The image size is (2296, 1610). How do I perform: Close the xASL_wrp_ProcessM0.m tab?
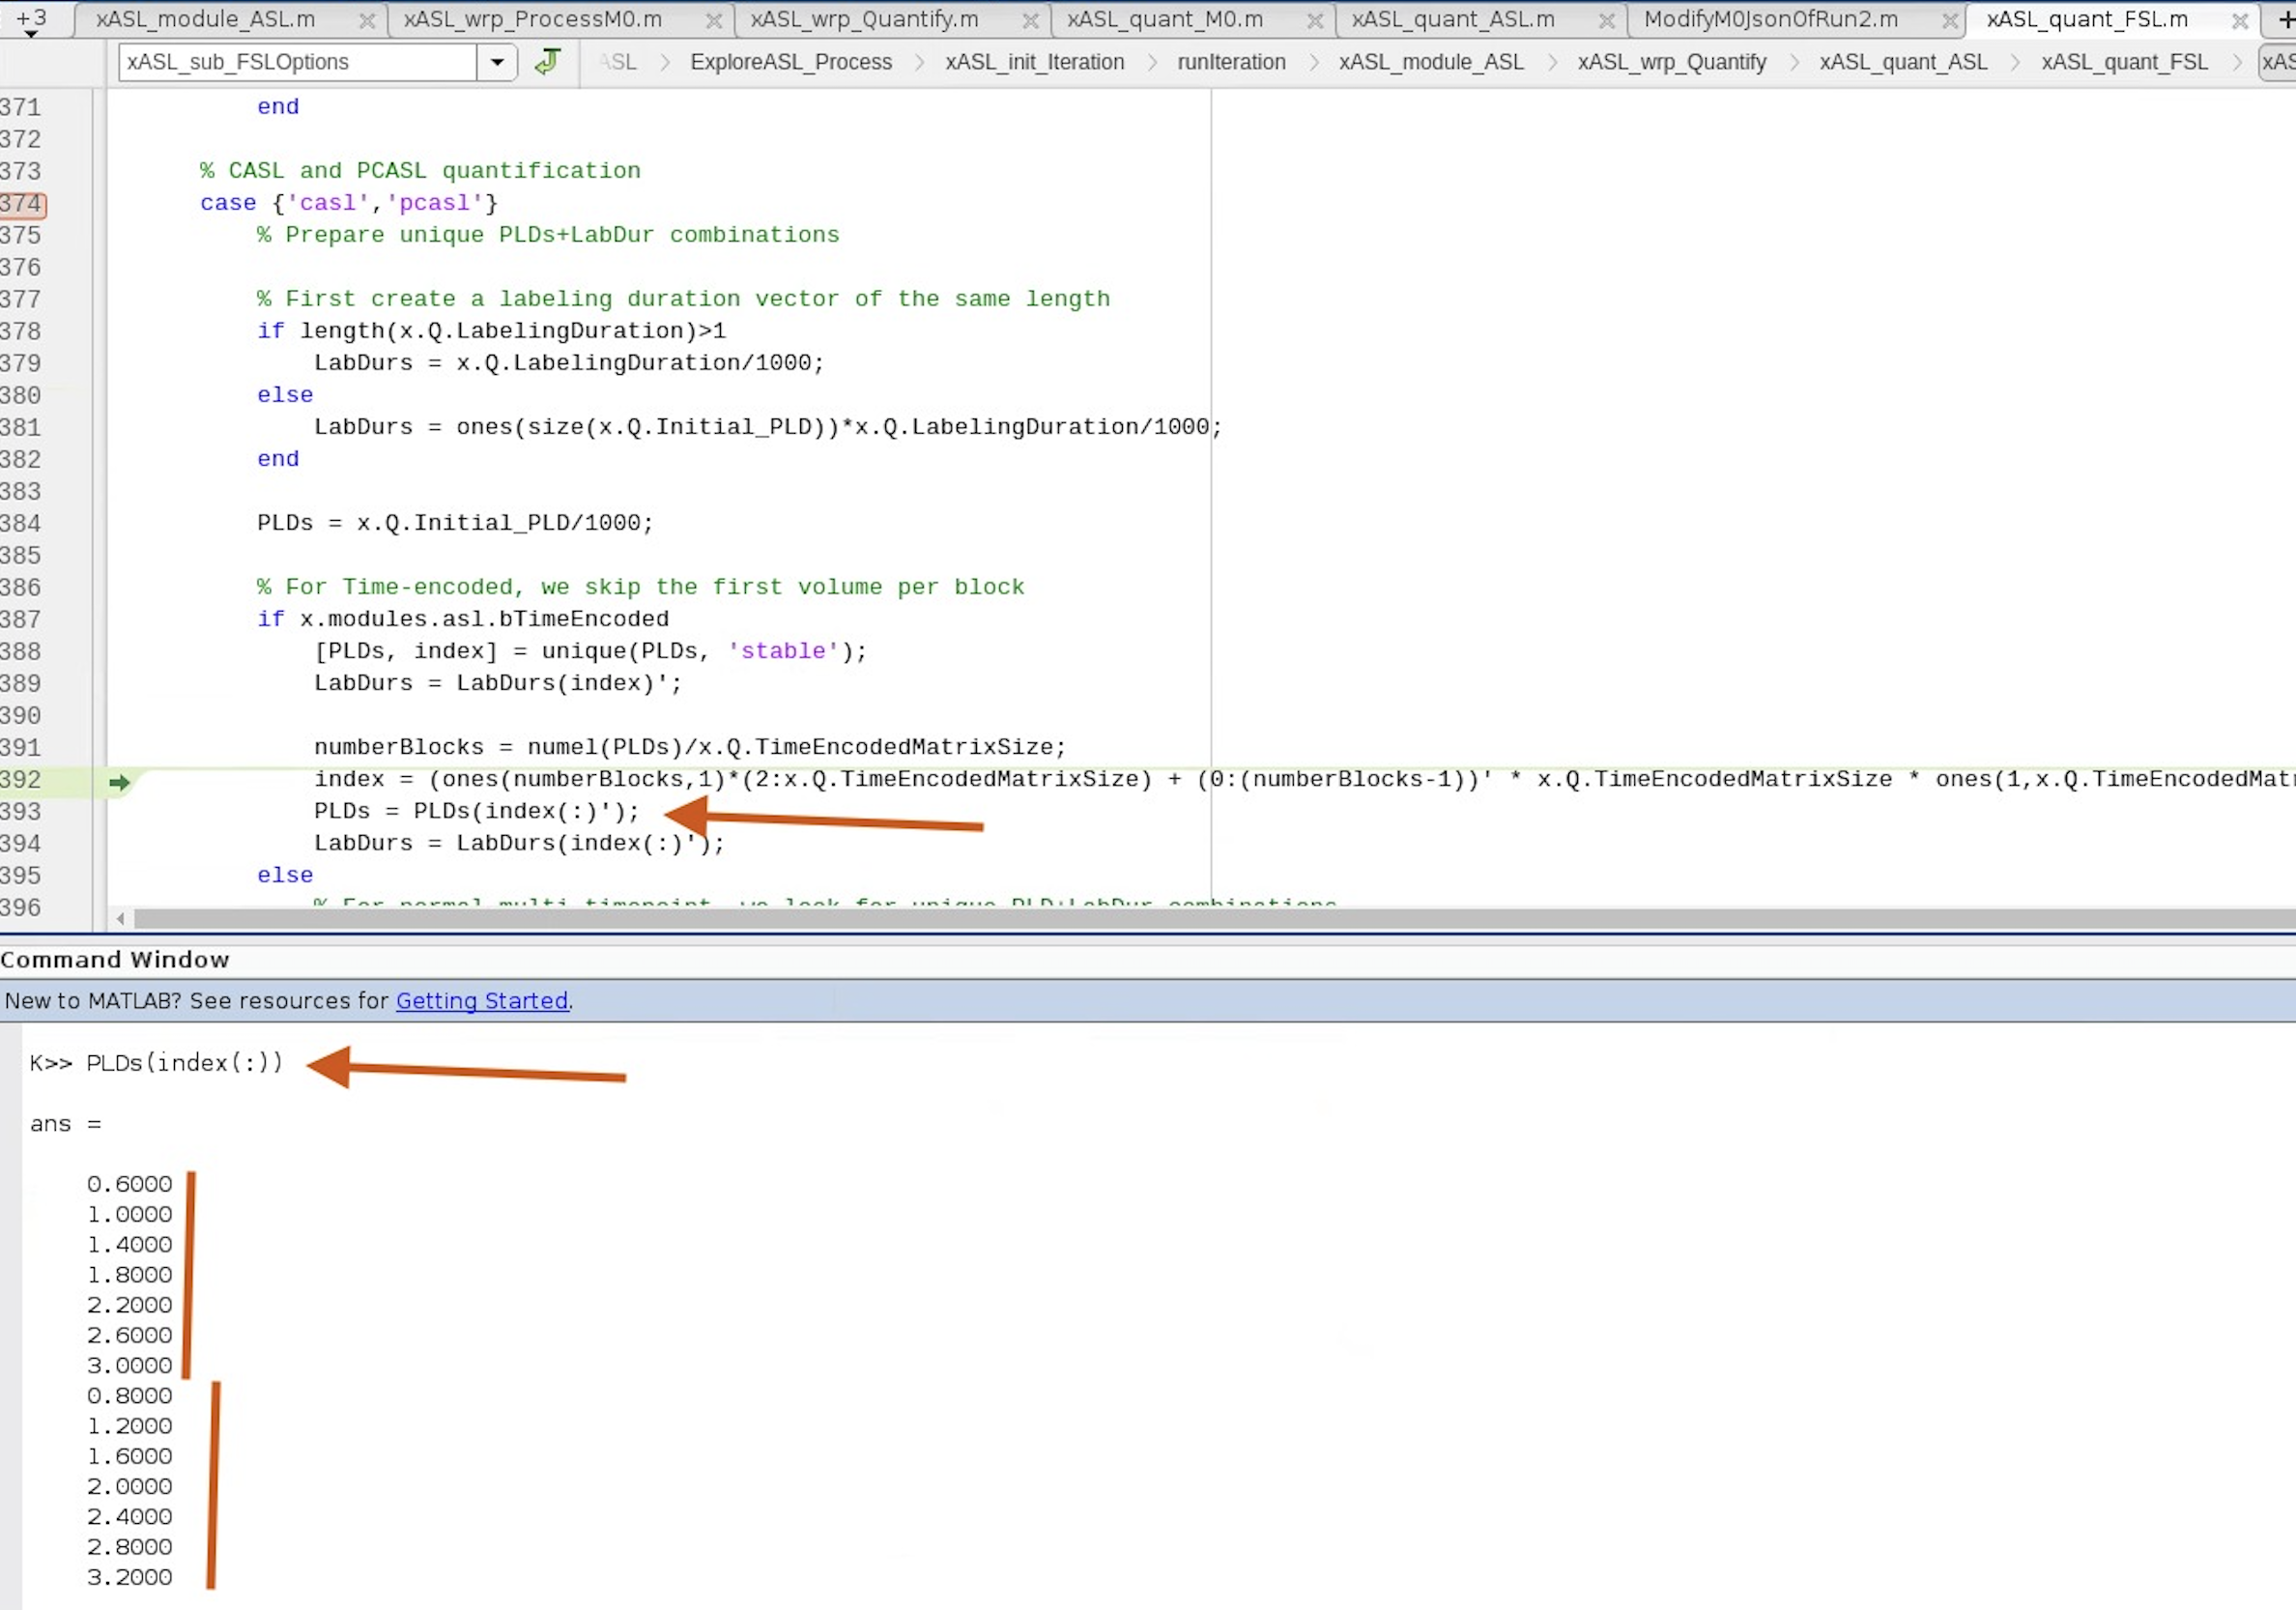click(x=714, y=19)
